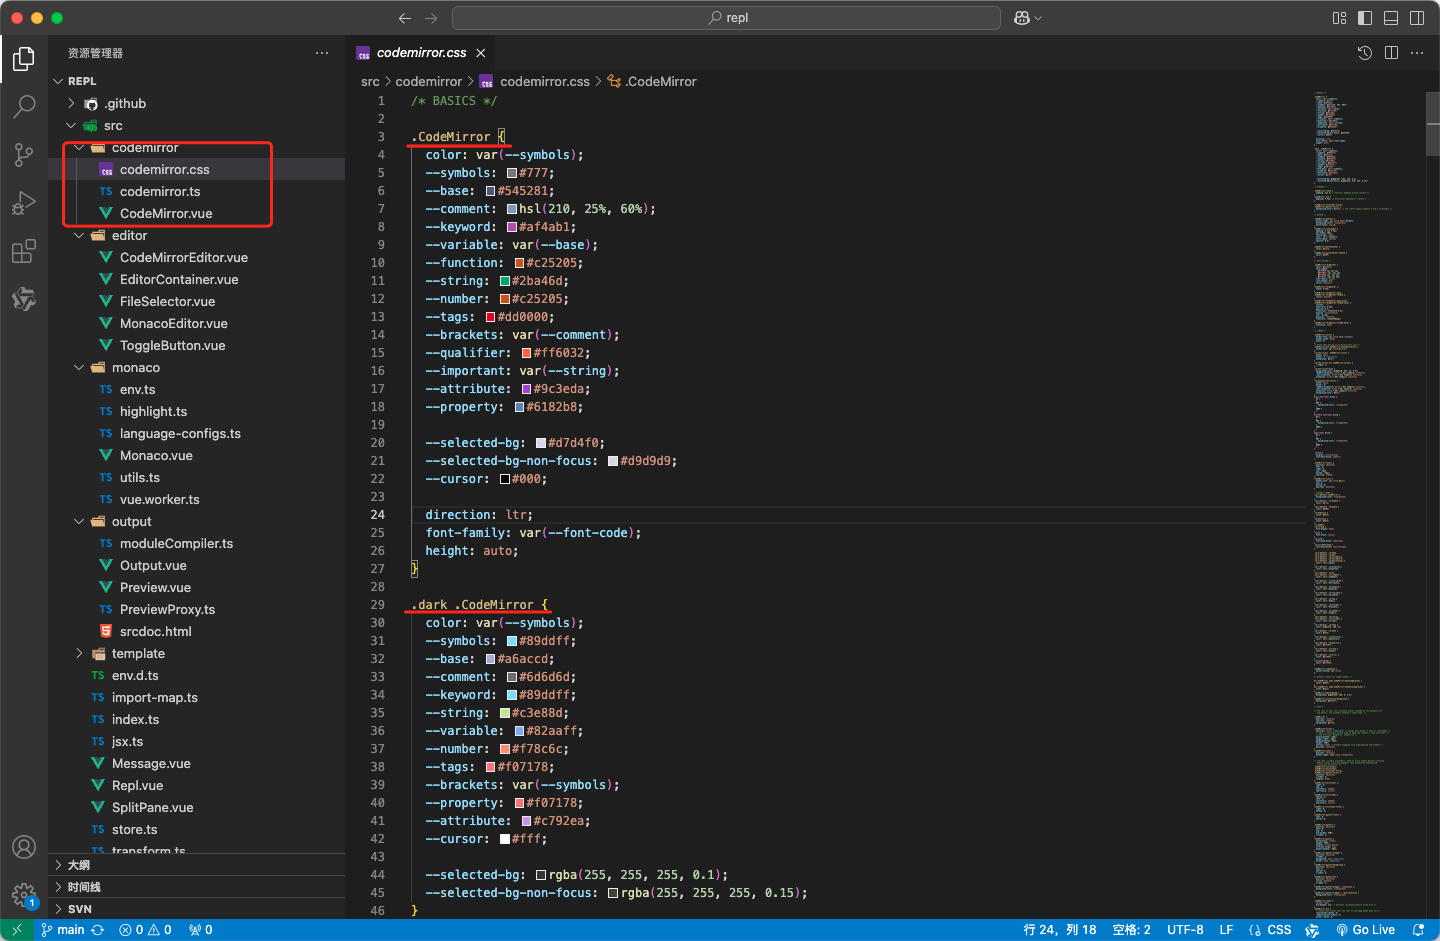Collapse the src folder
The height and width of the screenshot is (941, 1440).
coord(71,125)
